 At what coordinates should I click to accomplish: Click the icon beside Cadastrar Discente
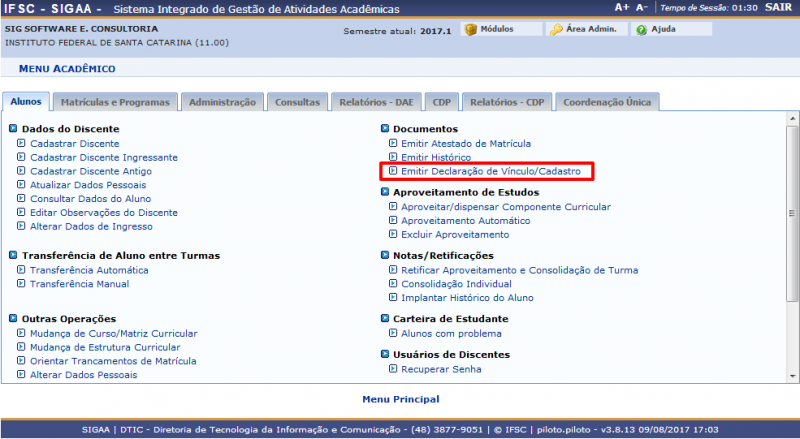21,144
